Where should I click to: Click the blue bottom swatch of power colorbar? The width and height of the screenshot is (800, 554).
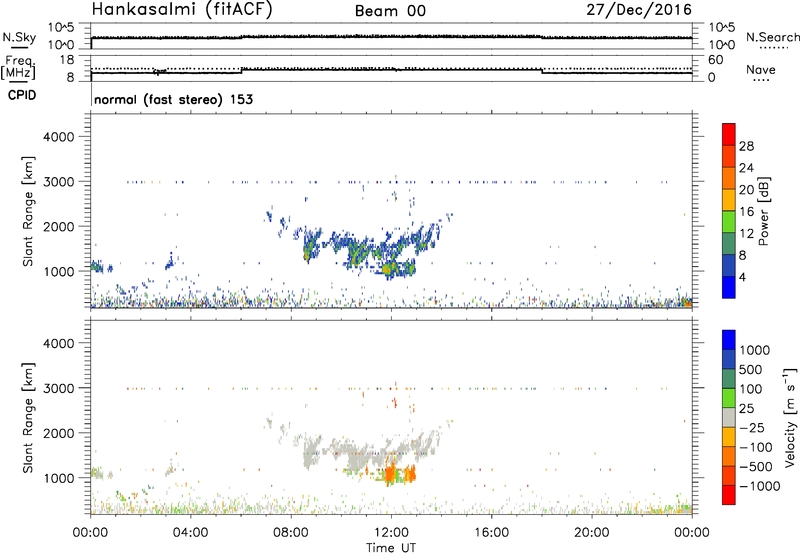729,287
